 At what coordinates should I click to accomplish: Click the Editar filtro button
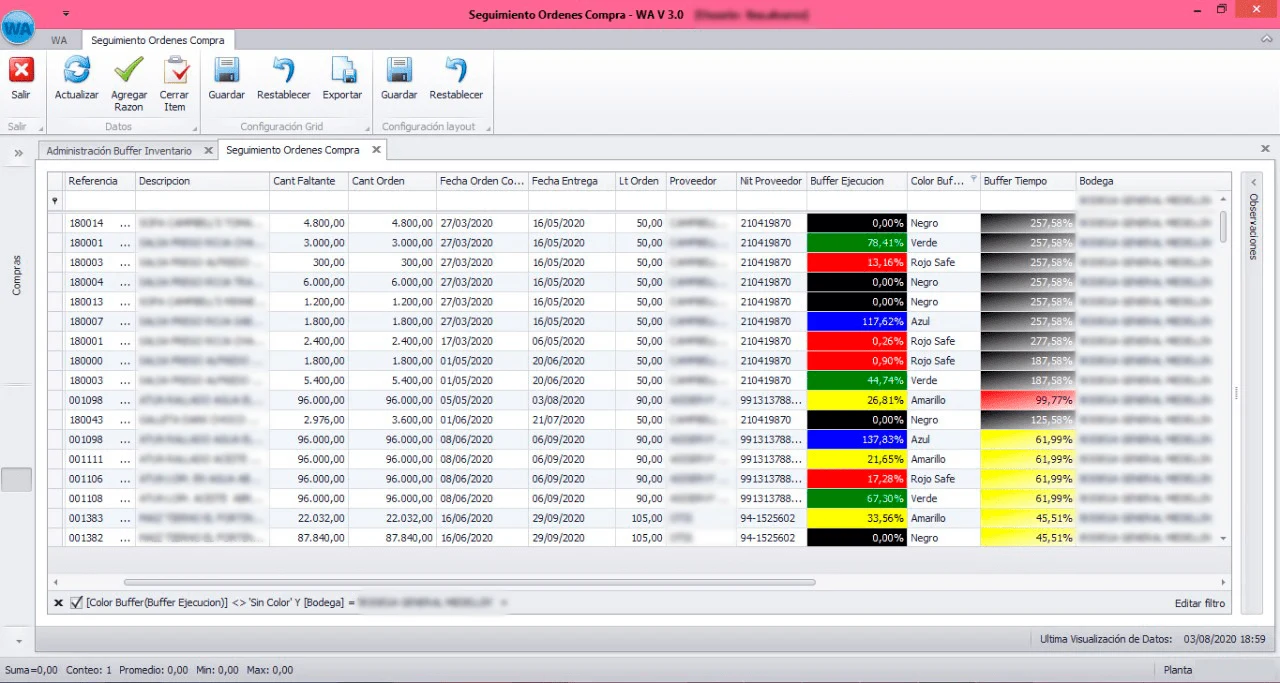(1200, 603)
